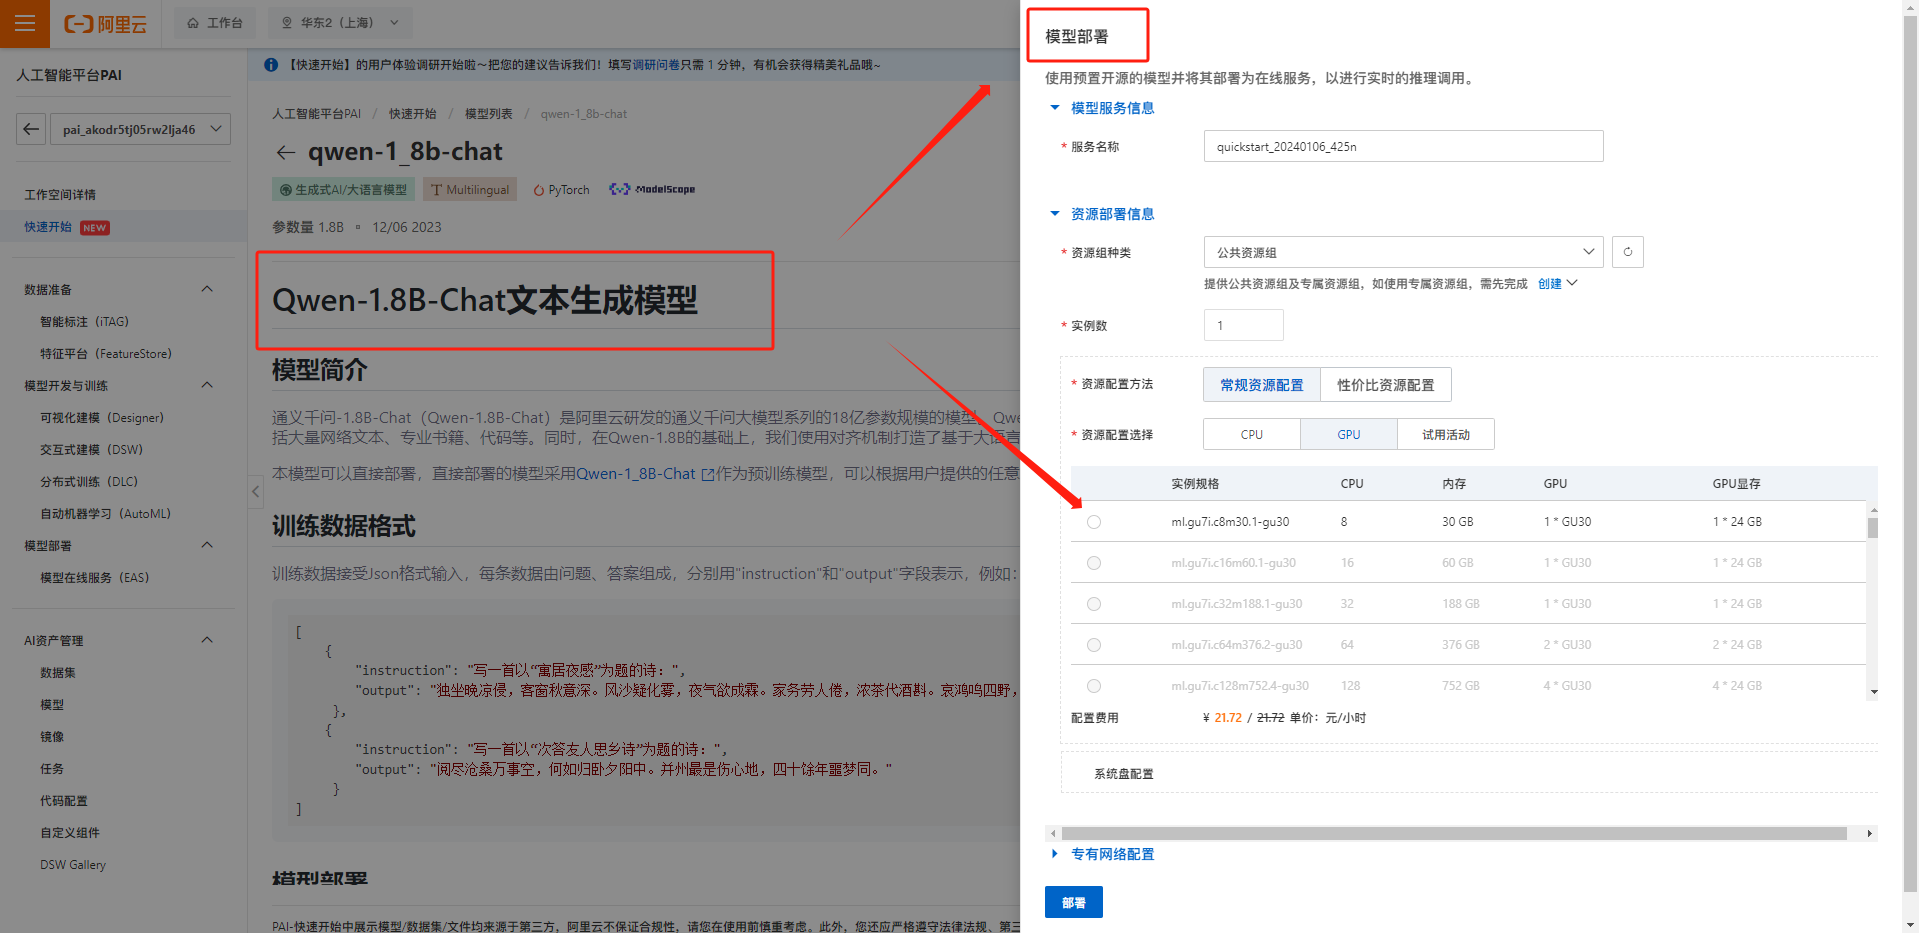Click the NEW badge next to 快速开始
The height and width of the screenshot is (933, 1919).
tap(95, 228)
